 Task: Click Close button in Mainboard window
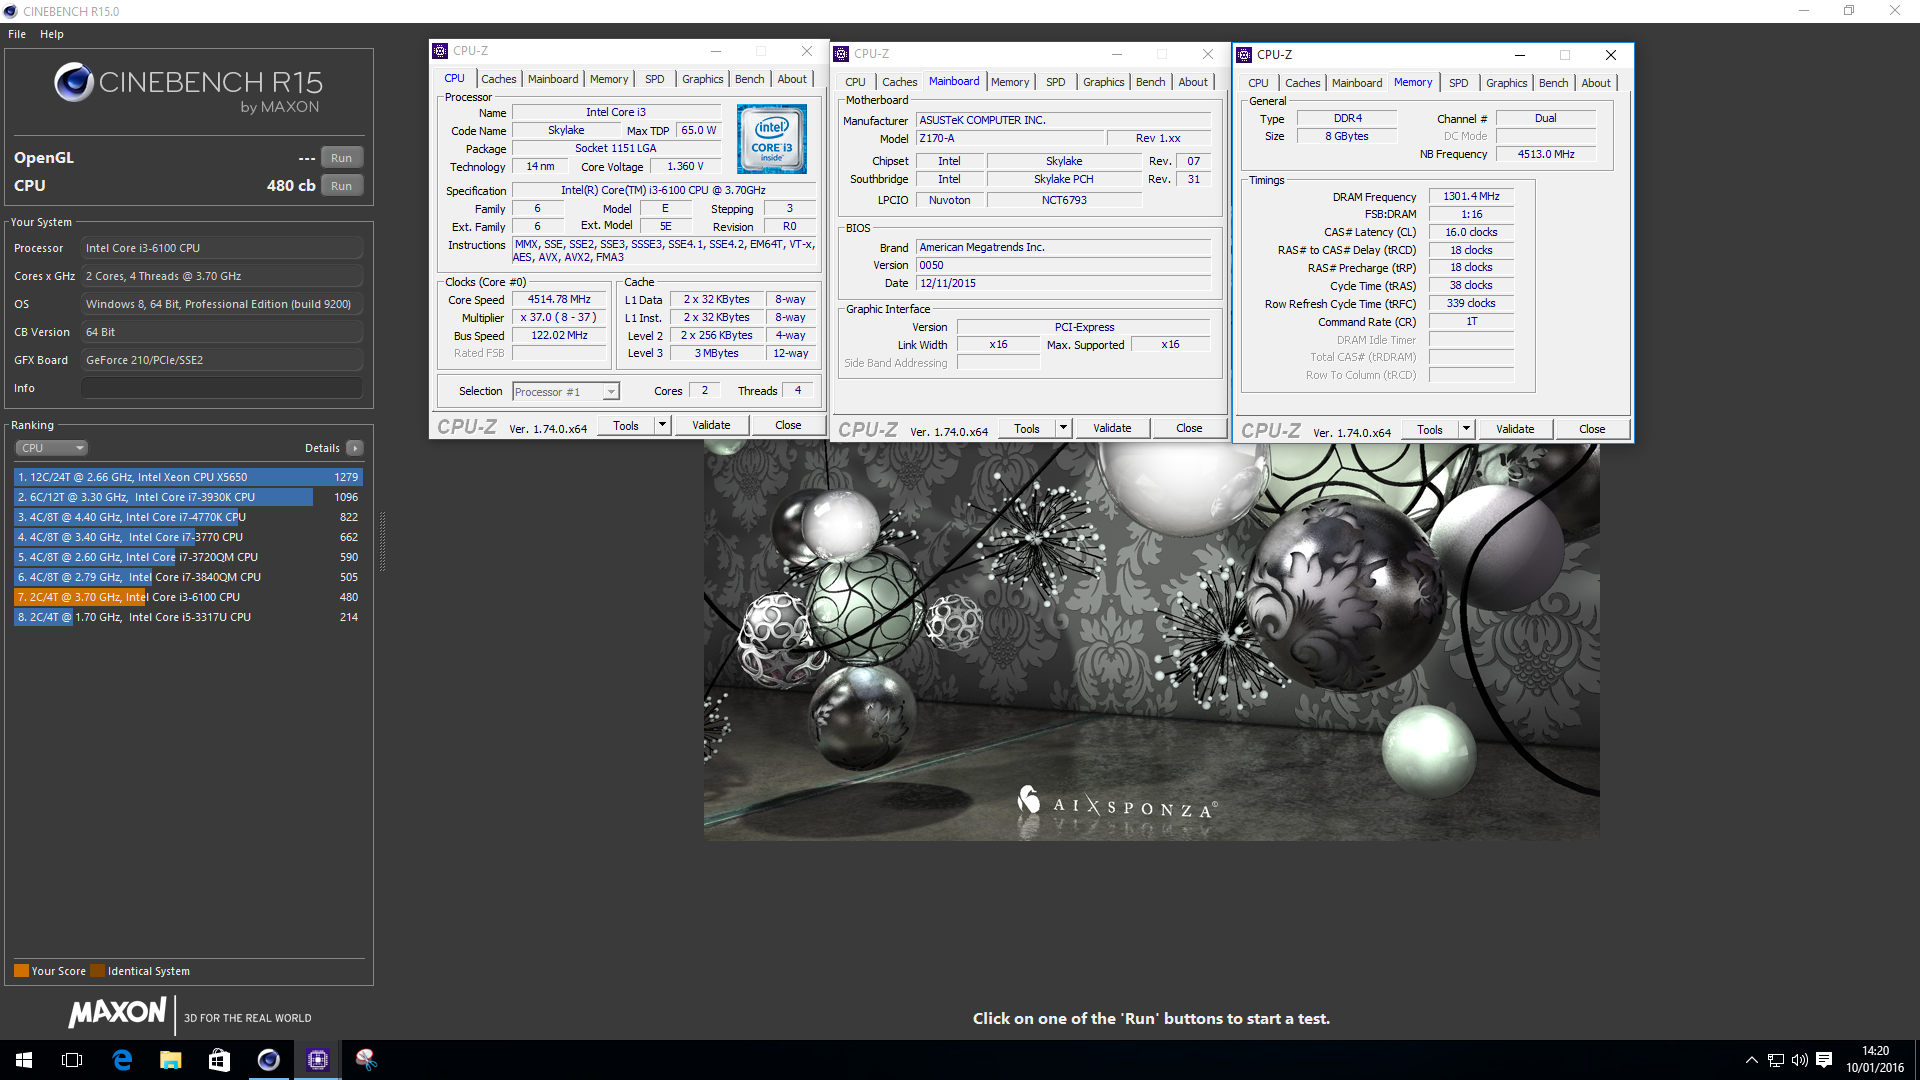[x=1189, y=428]
